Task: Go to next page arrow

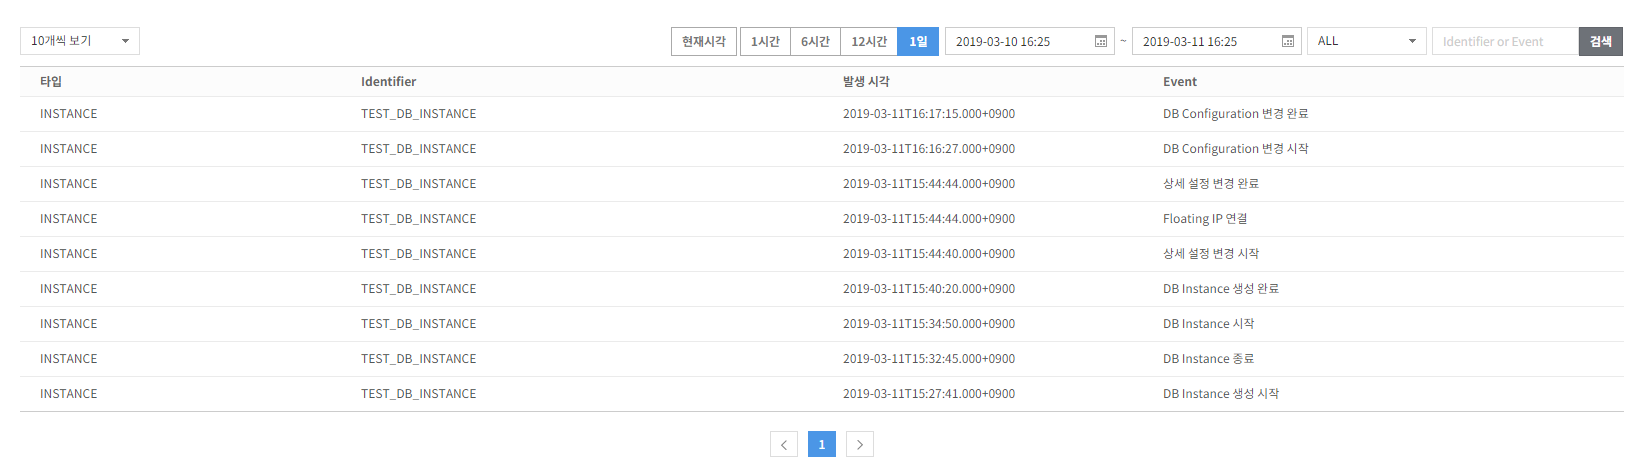Action: 860,444
